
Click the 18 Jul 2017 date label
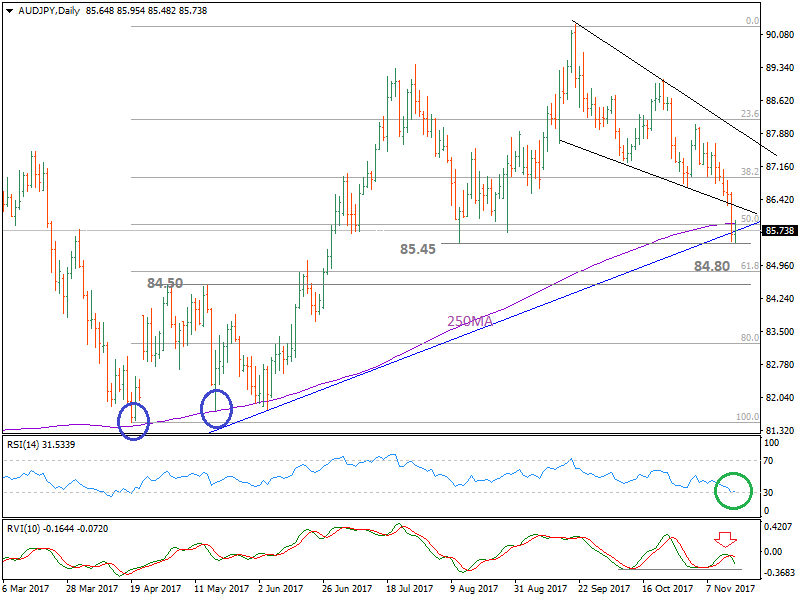(x=409, y=590)
